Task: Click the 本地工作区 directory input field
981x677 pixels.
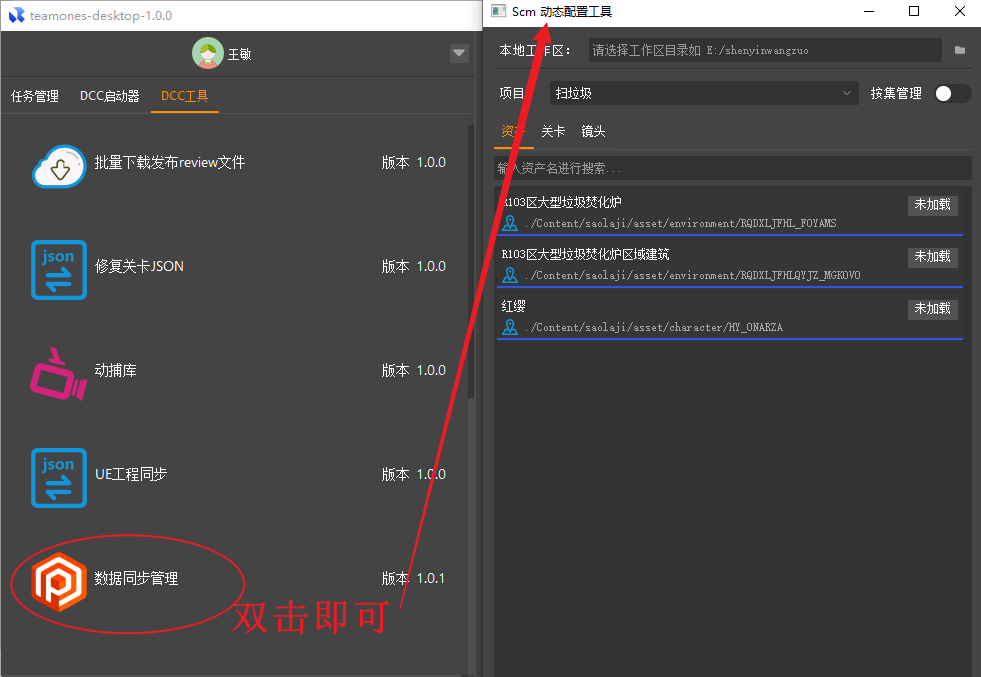Action: (765, 50)
